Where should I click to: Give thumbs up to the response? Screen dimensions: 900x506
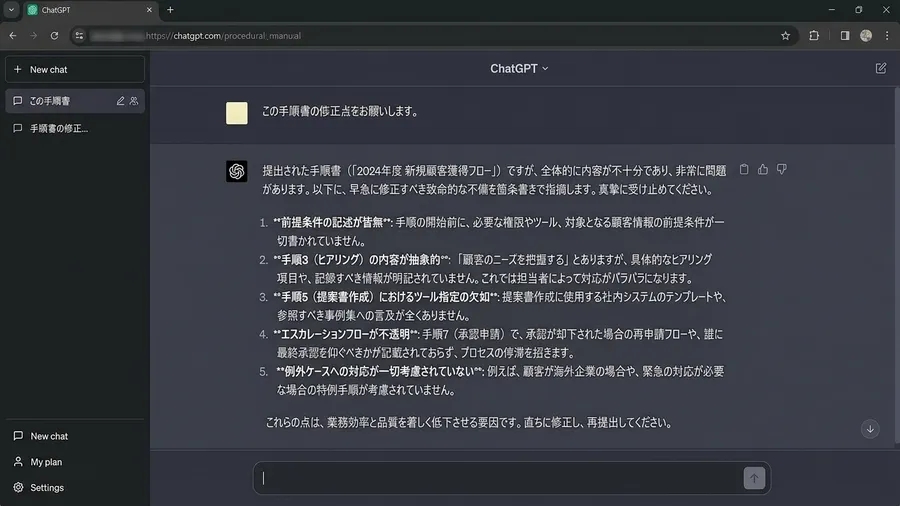[x=763, y=169]
